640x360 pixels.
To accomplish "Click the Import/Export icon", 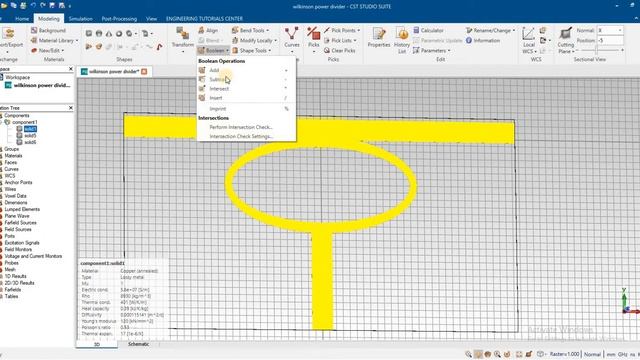I will tap(9, 34).
